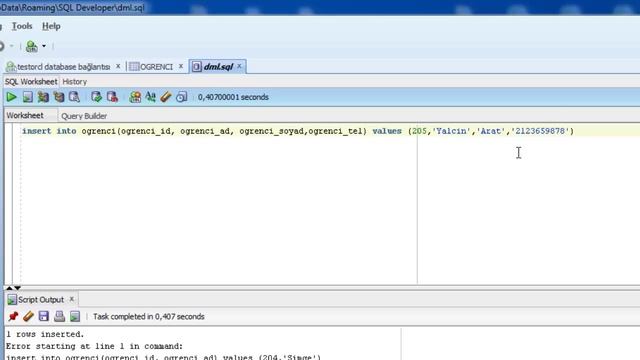Click the Unshared SQL Worksheet icon
Screen dimensions: 640x360
pyautogui.click(x=135, y=97)
